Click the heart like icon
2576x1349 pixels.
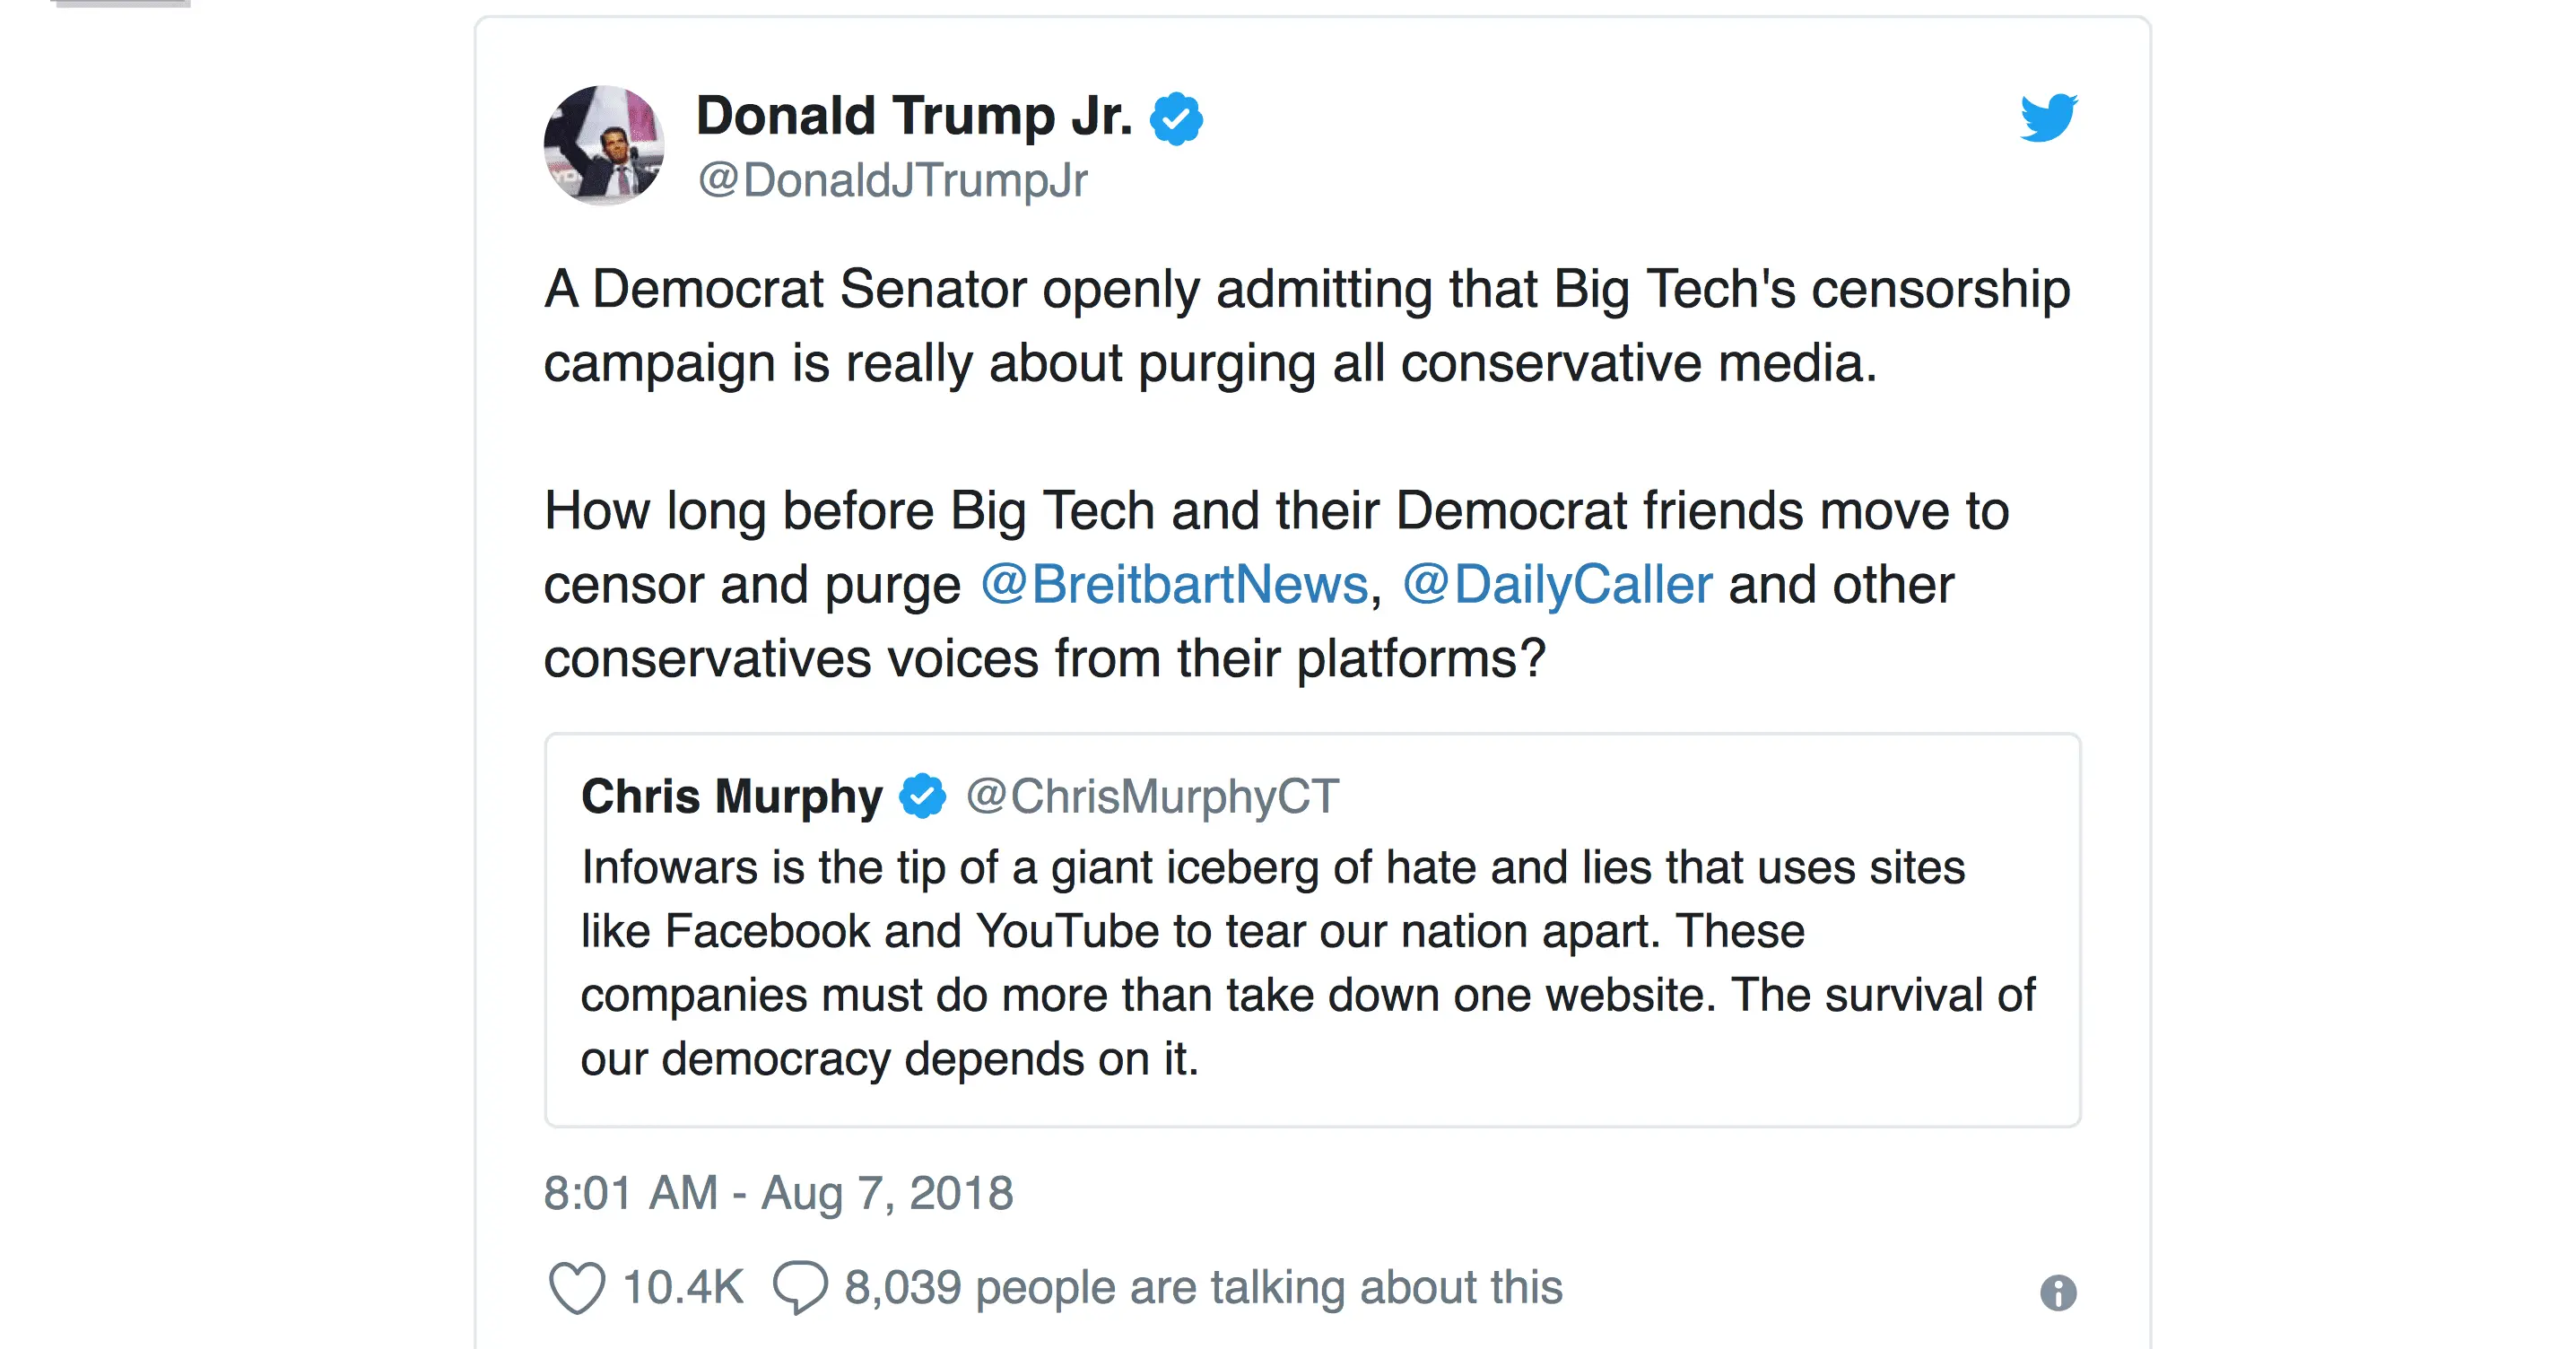pyautogui.click(x=577, y=1287)
